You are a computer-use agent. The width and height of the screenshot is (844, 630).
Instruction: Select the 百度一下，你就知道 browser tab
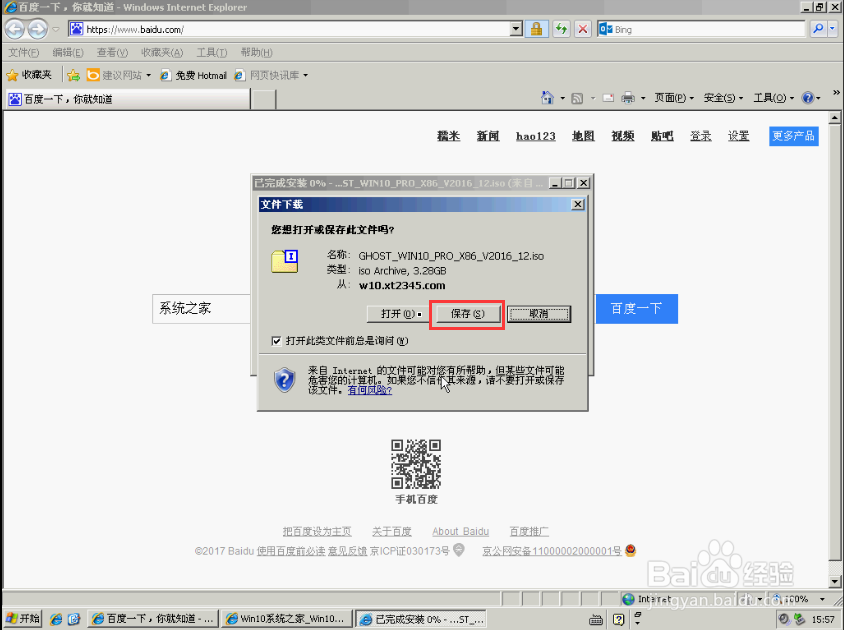tap(128, 99)
